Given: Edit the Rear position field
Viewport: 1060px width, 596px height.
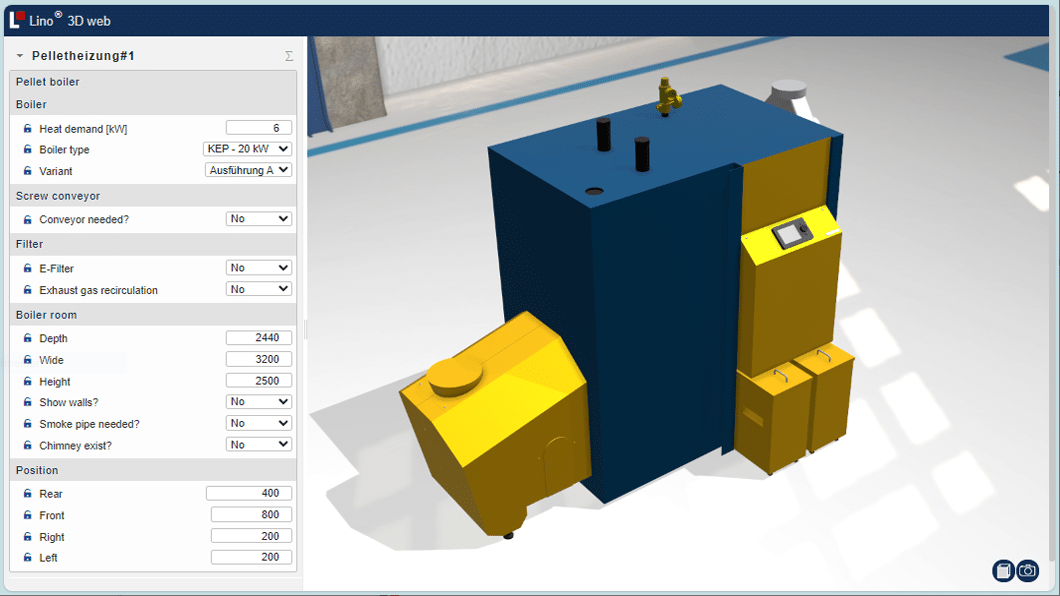Looking at the screenshot, I should (x=249, y=493).
